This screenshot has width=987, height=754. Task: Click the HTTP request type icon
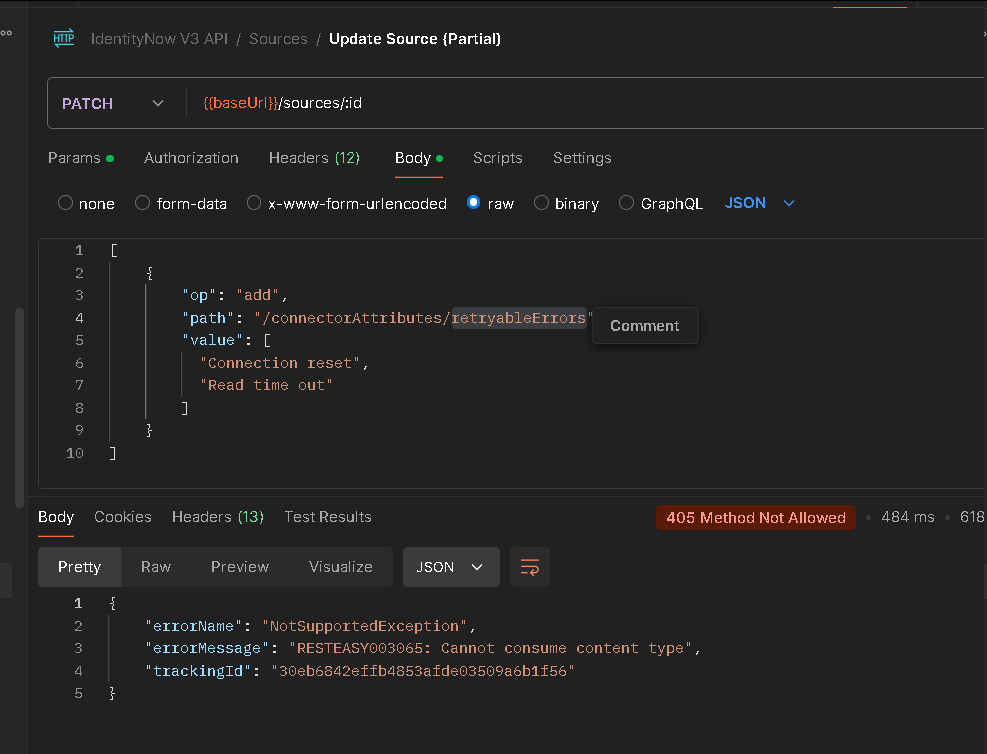click(x=64, y=39)
